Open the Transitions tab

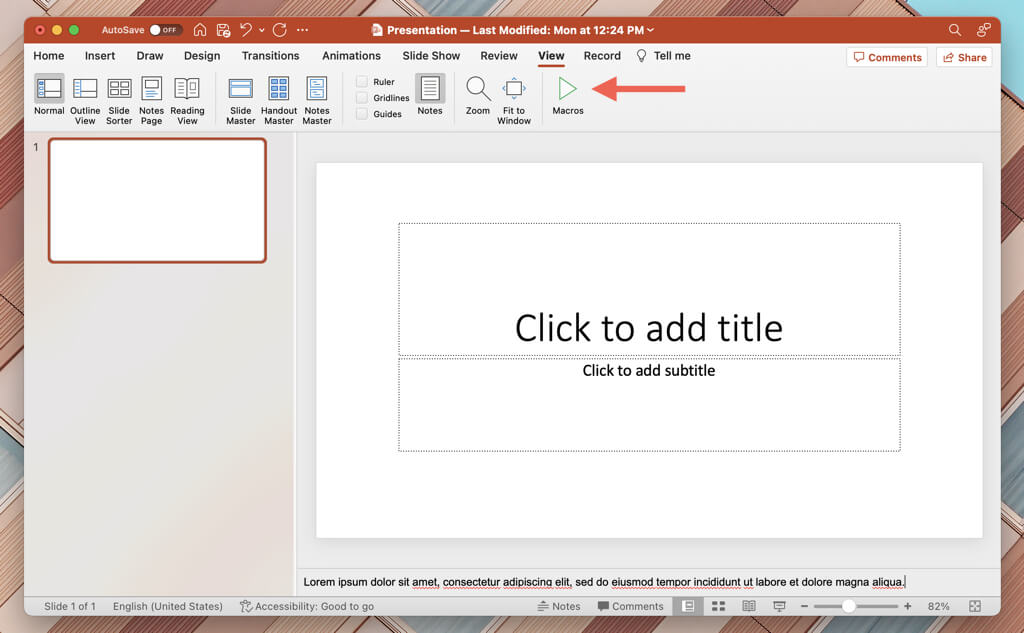pyautogui.click(x=270, y=56)
